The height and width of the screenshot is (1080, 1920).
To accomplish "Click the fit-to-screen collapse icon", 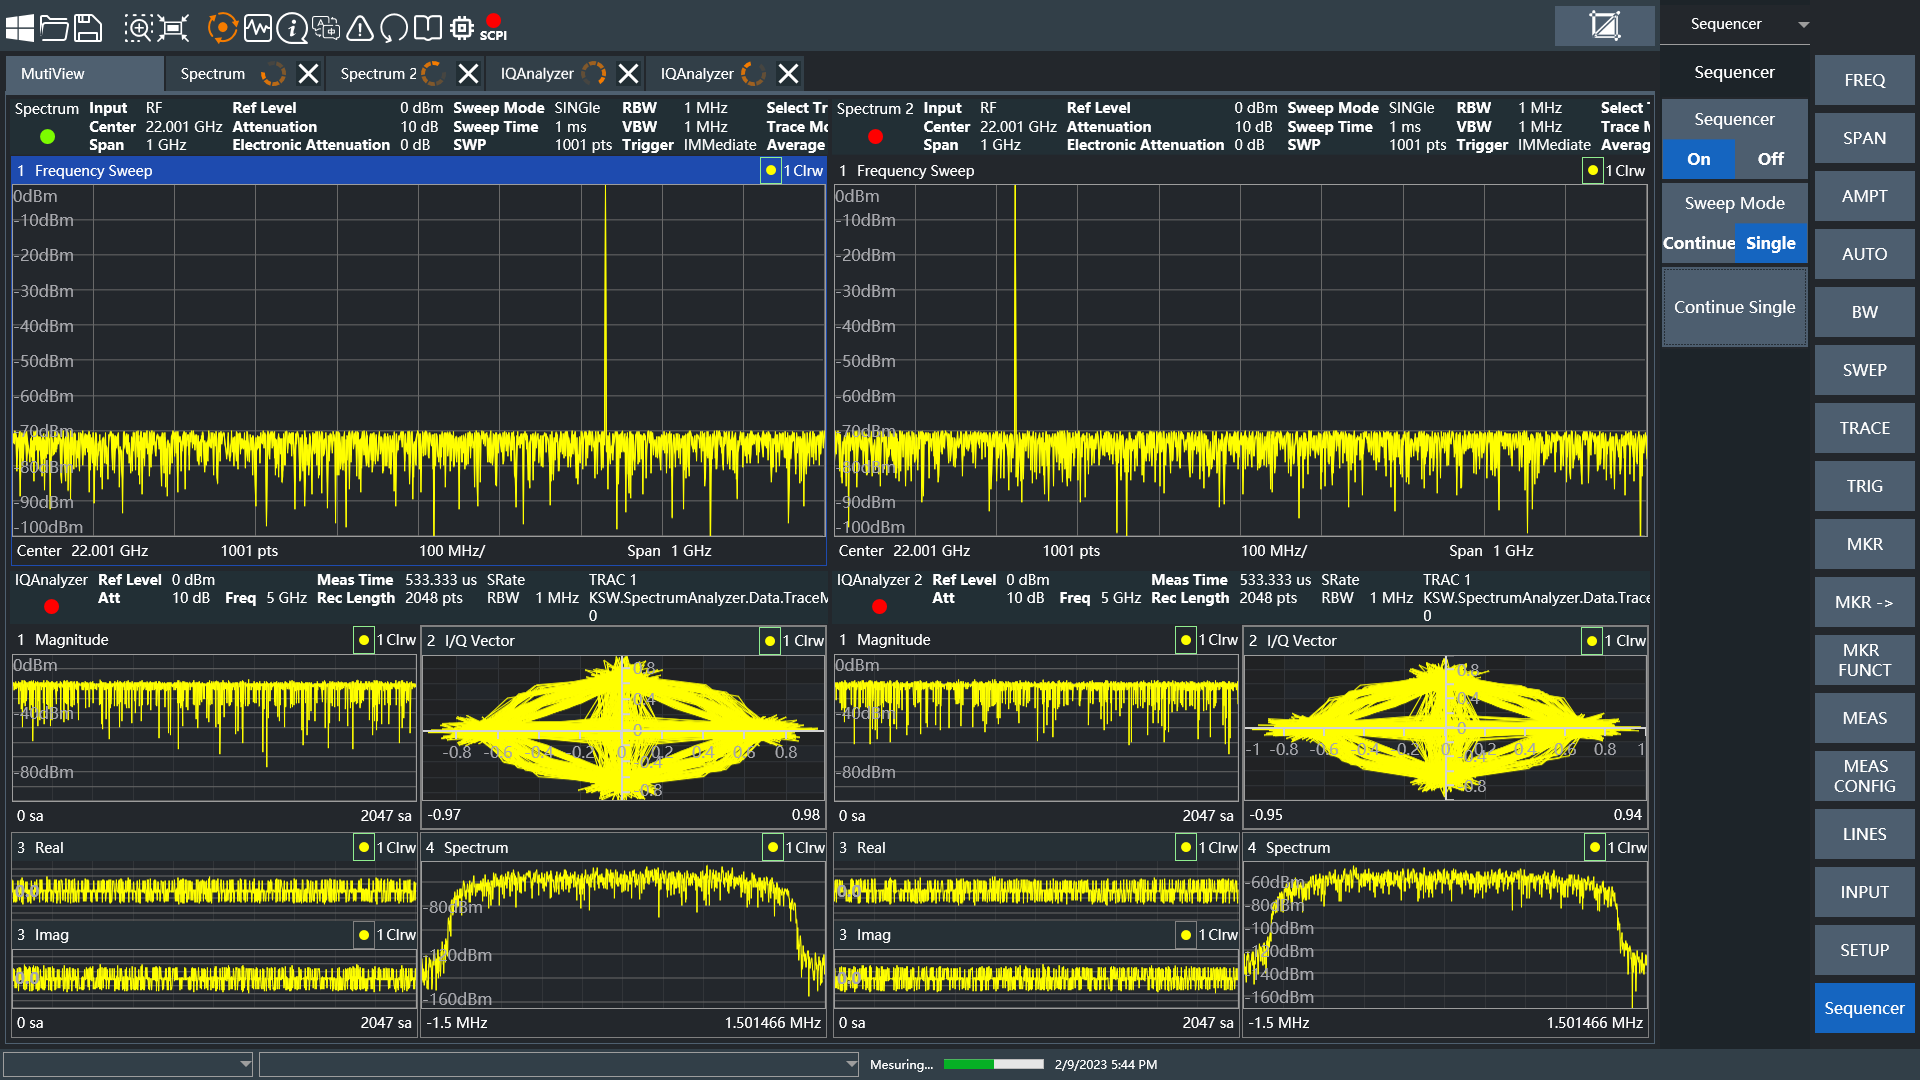I will (x=173, y=27).
